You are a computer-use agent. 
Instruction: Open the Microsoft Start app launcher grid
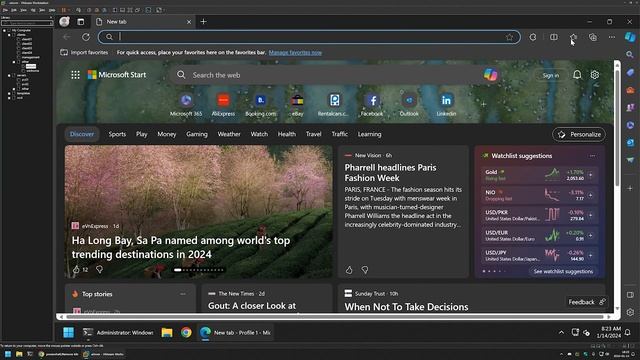point(76,75)
